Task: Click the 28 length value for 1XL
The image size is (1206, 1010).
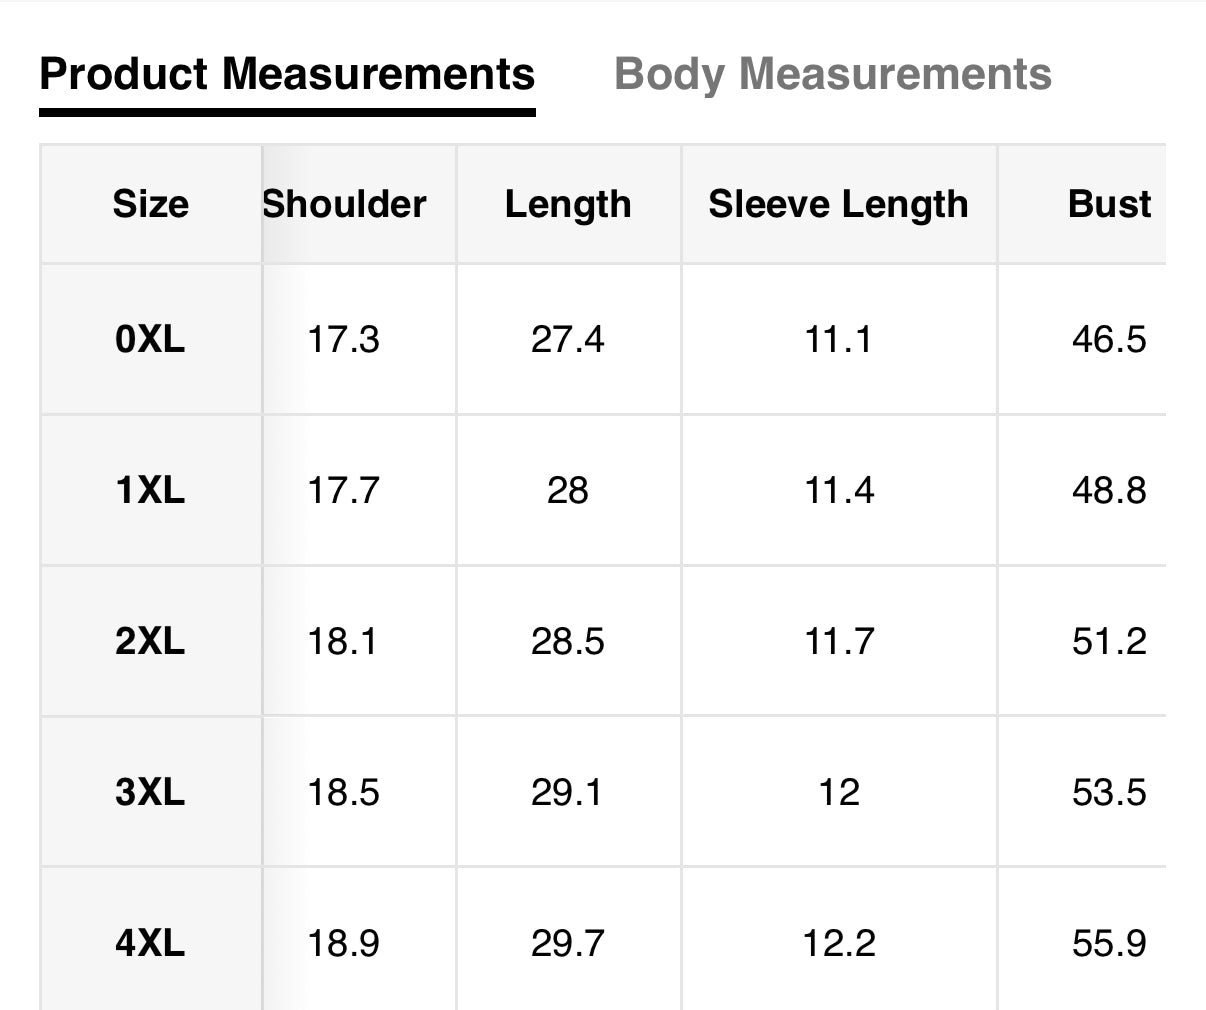Action: 568,491
